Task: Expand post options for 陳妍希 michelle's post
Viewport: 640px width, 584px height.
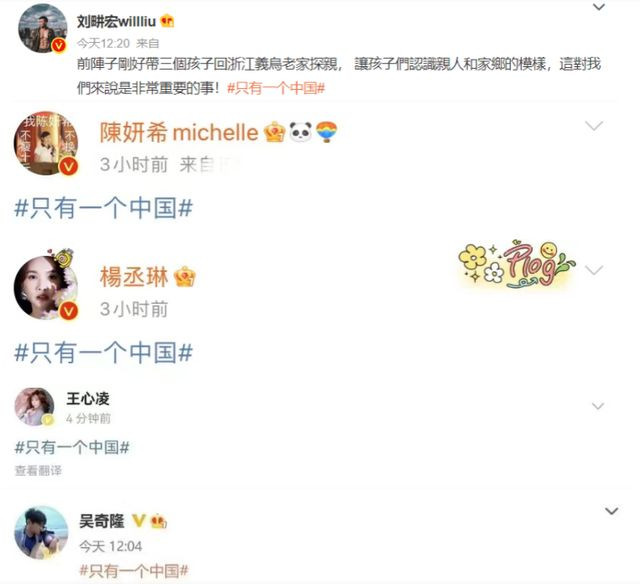Action: [x=594, y=125]
